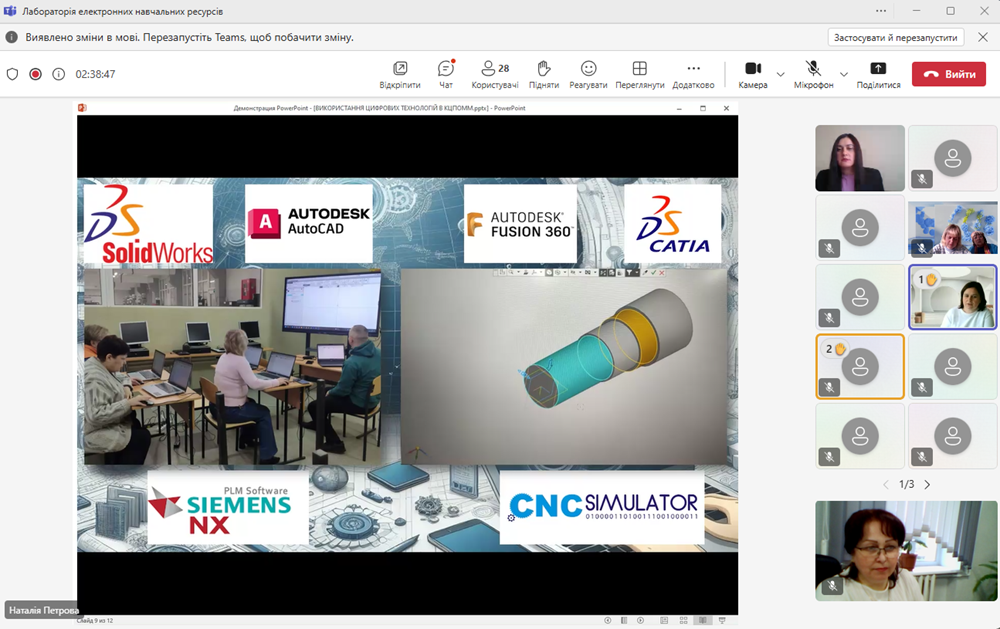The height and width of the screenshot is (629, 1000).
Task: Click Застосувати й перезапустити button
Action: (895, 37)
